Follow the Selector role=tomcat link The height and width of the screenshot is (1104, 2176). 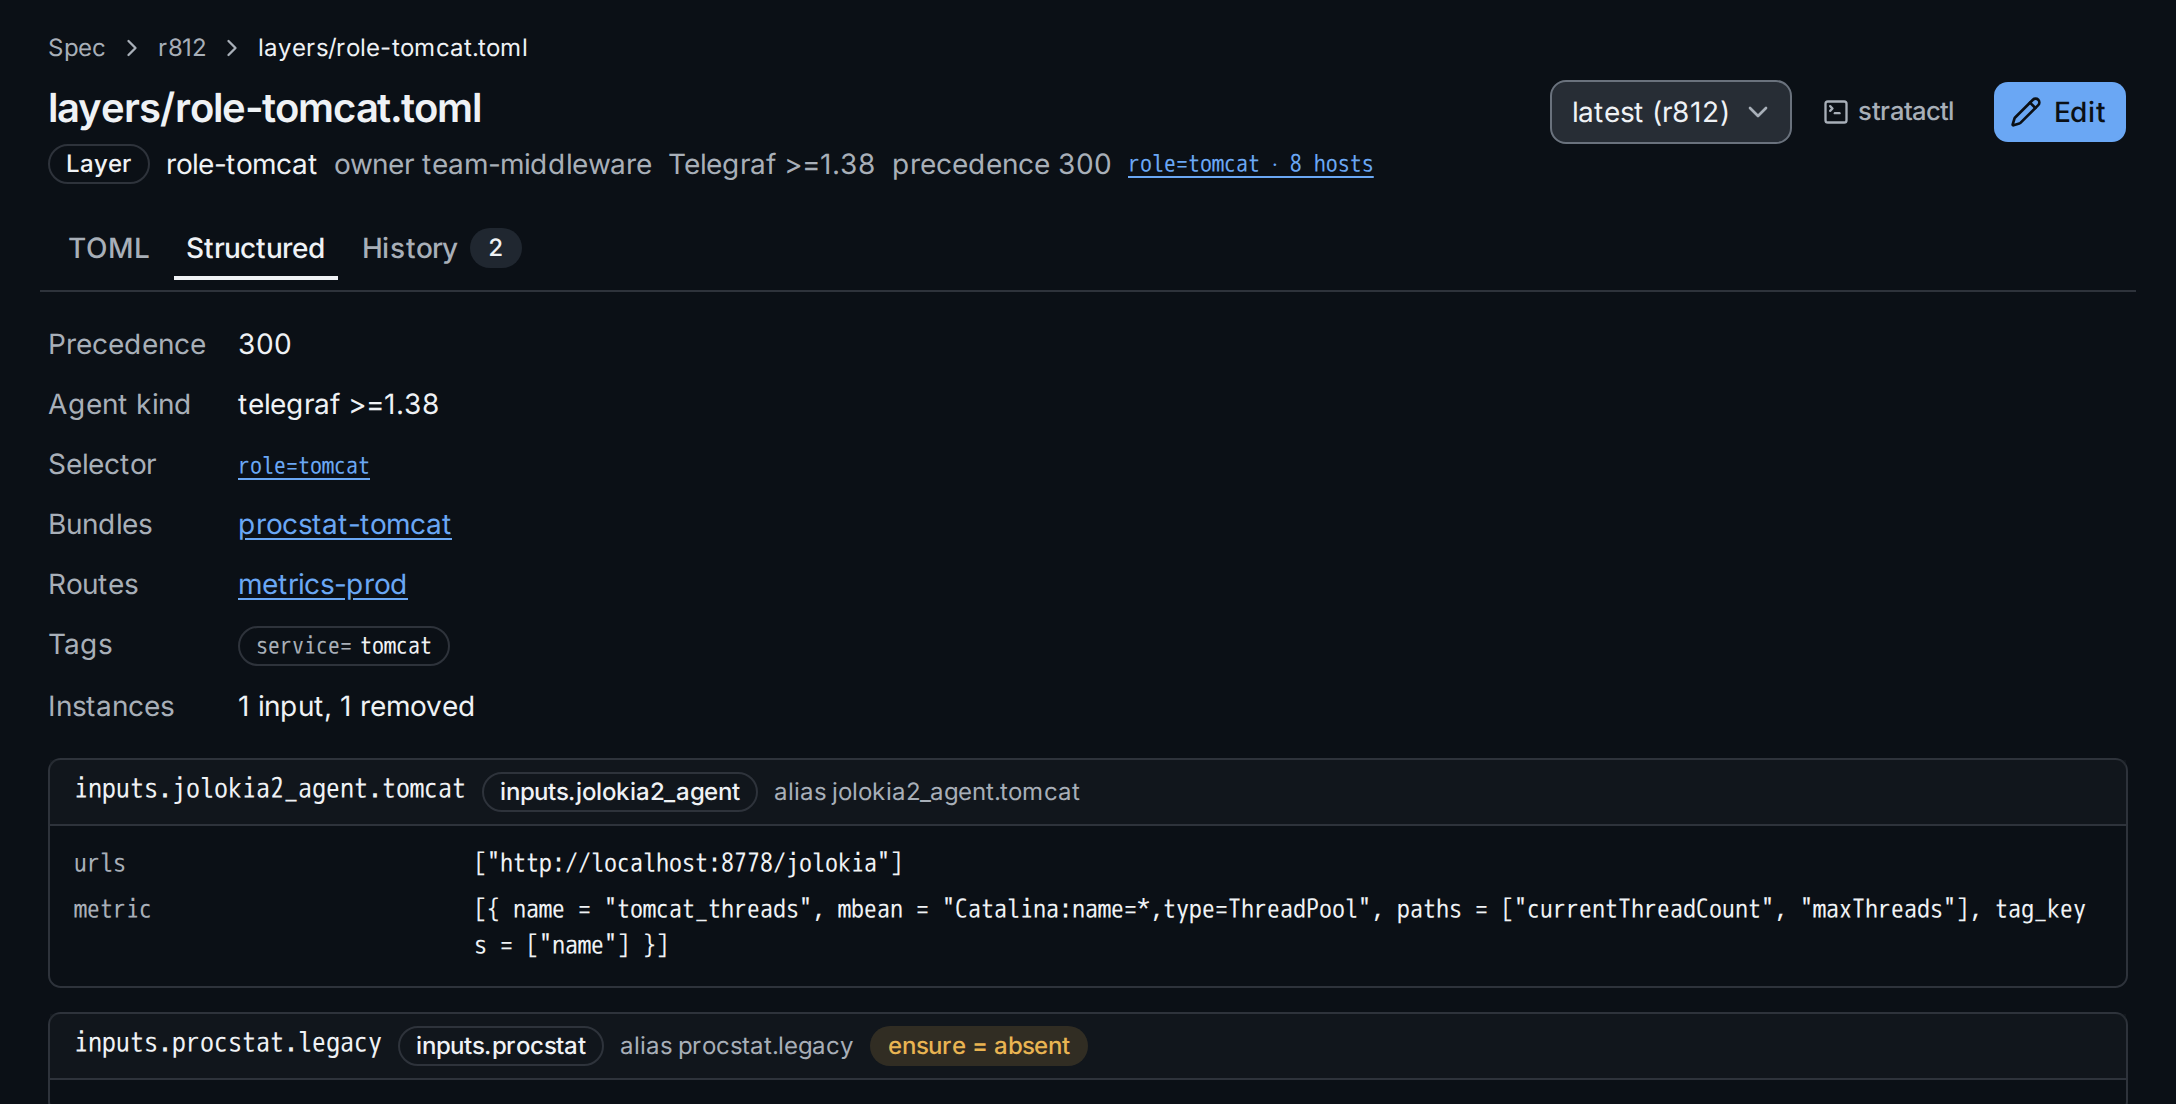(303, 466)
